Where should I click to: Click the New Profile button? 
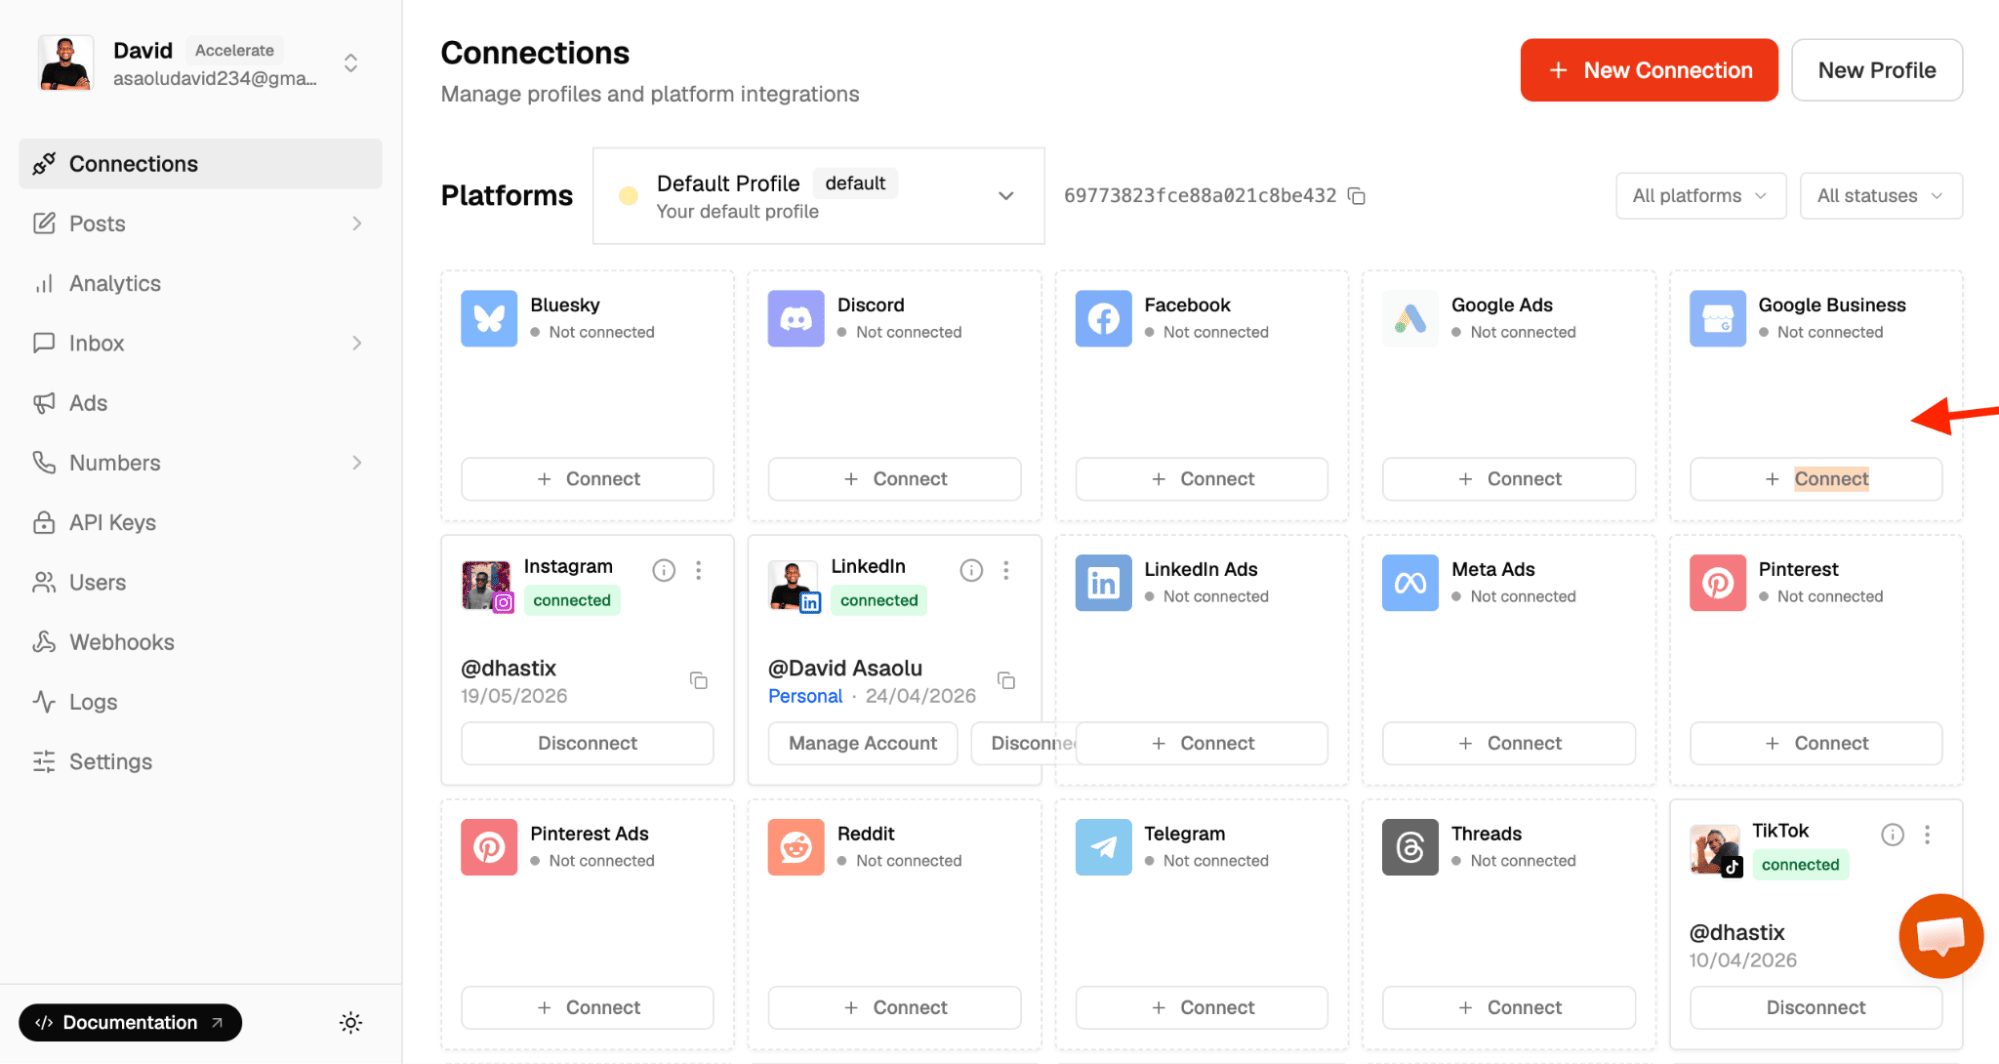1876,70
